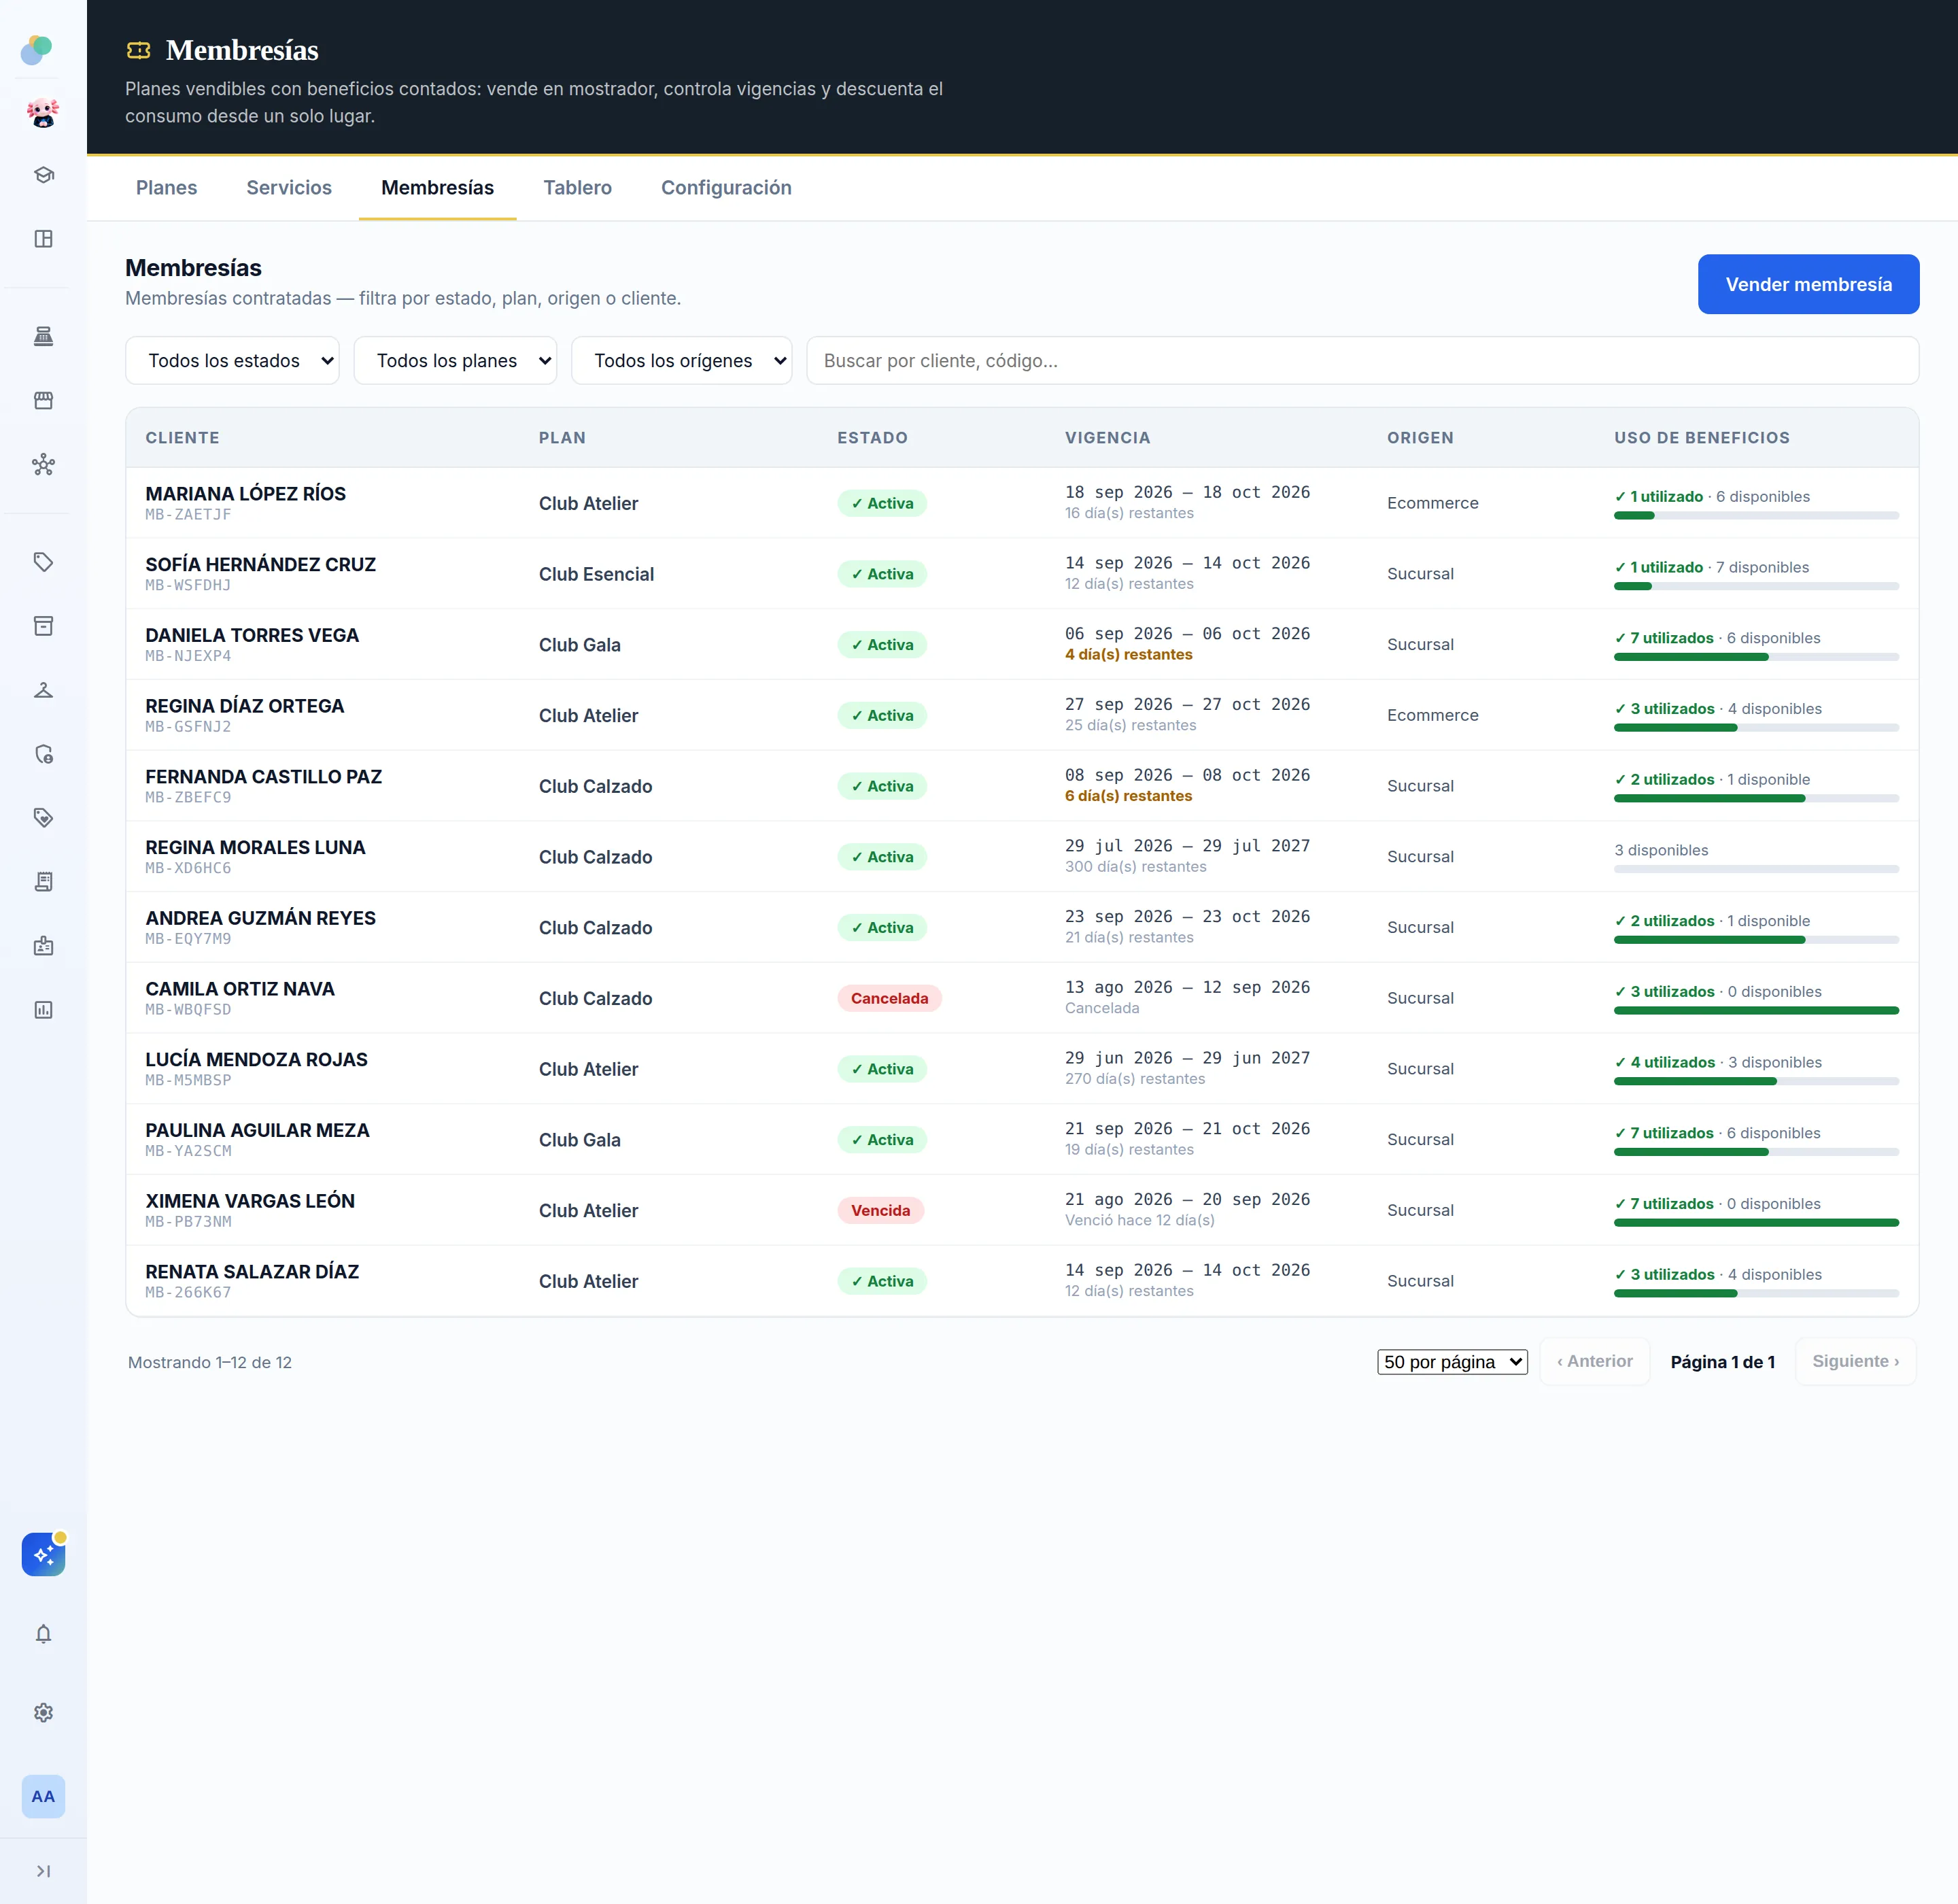The width and height of the screenshot is (1958, 1904).
Task: Switch to the Configuración tab
Action: (726, 188)
